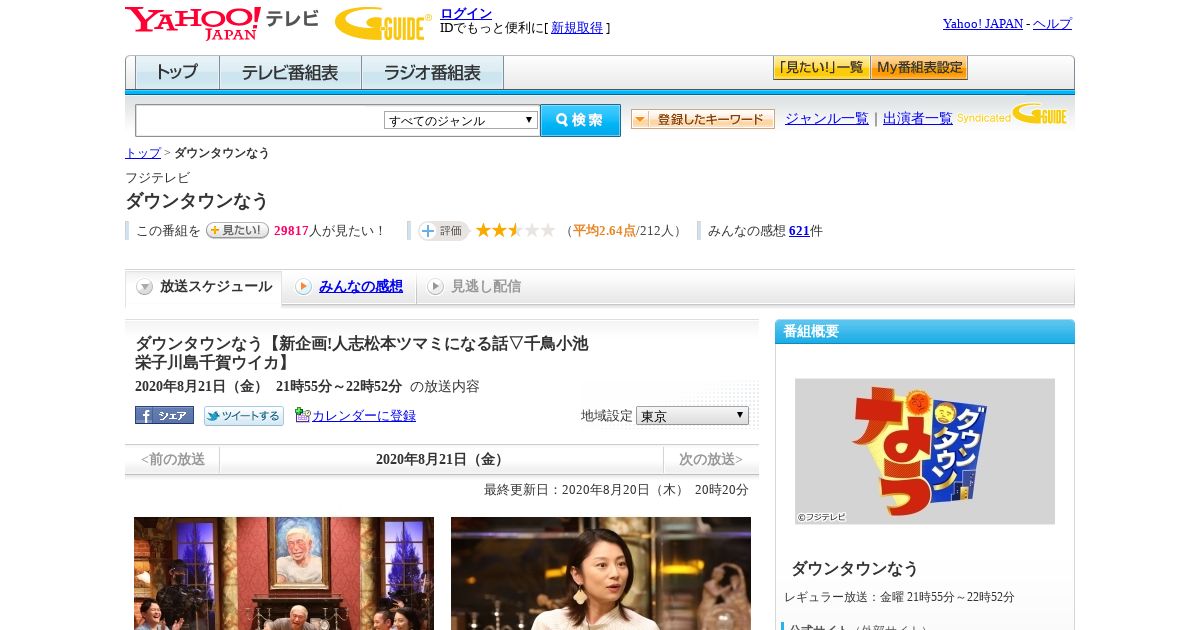Select the 放送スケジュール tab
The height and width of the screenshot is (630, 1200).
point(204,287)
